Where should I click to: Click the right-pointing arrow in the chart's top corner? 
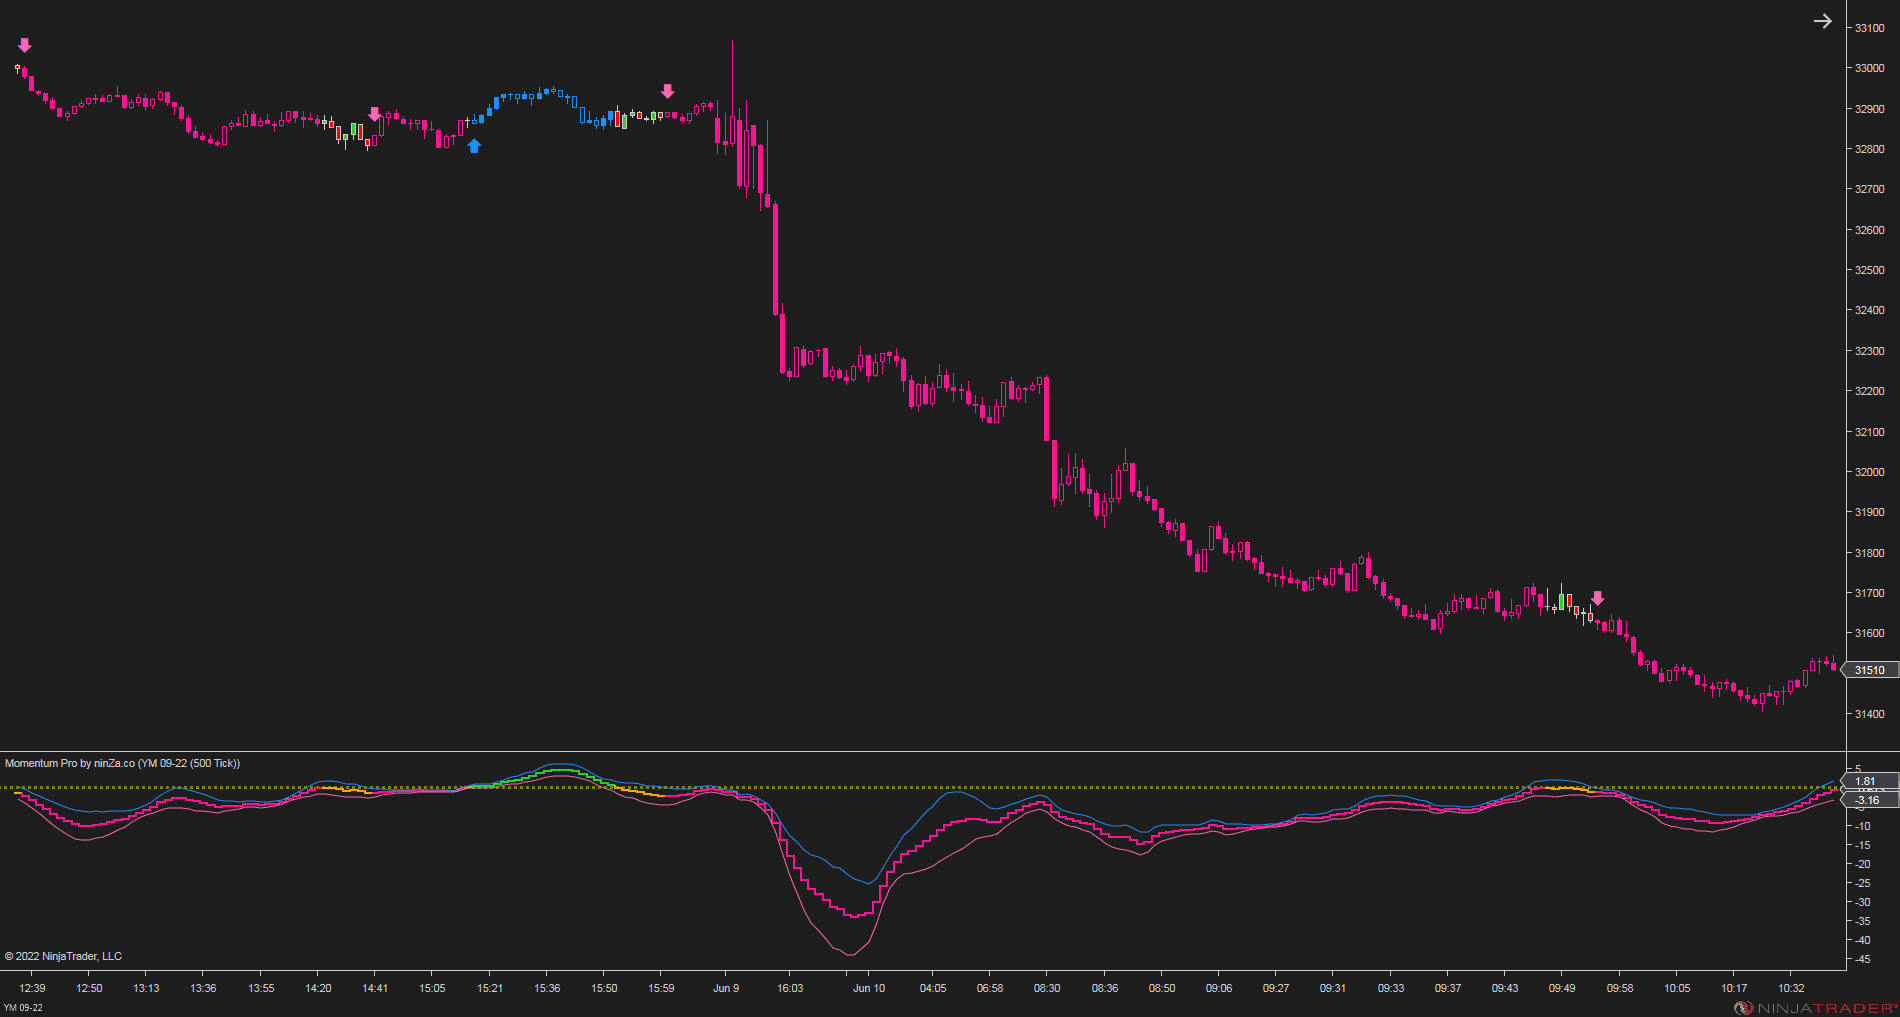(1823, 21)
